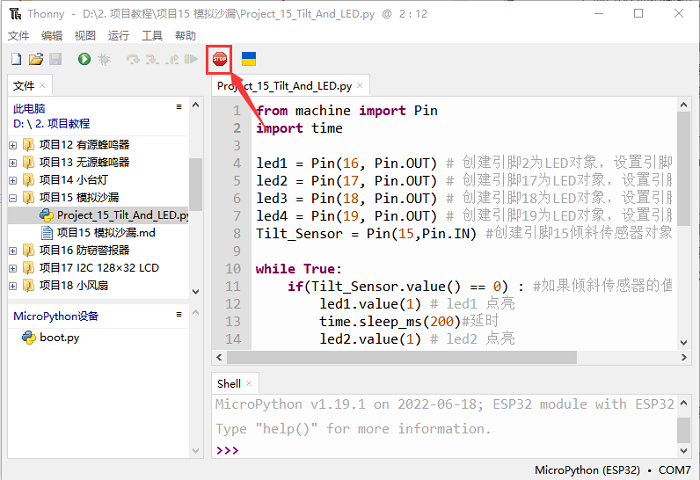The height and width of the screenshot is (480, 700).
Task: Open the 工具 menu
Action: point(152,35)
